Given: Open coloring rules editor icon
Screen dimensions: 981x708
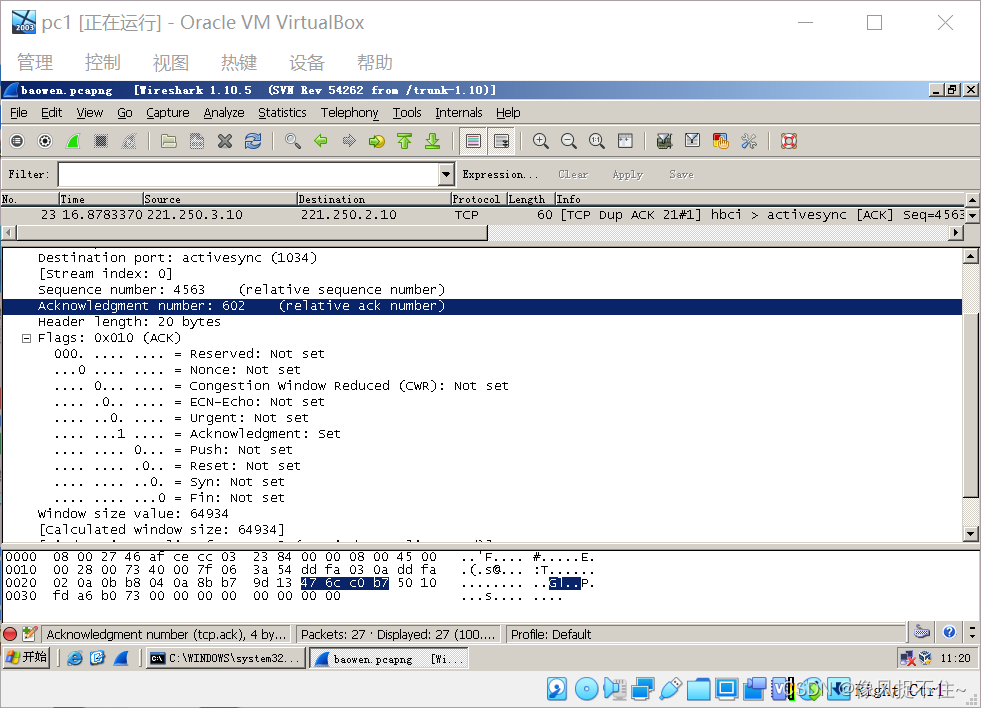Looking at the screenshot, I should point(720,141).
